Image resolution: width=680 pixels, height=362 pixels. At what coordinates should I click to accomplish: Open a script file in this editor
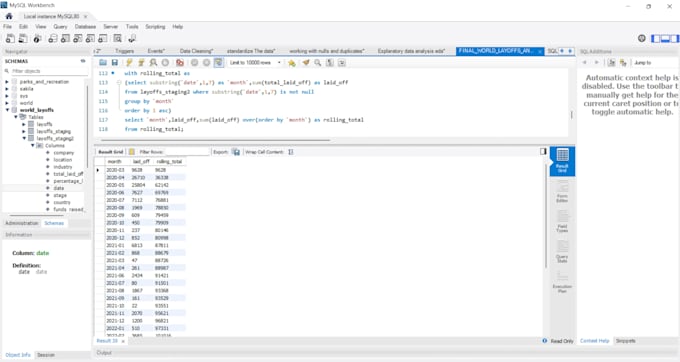coord(103,63)
